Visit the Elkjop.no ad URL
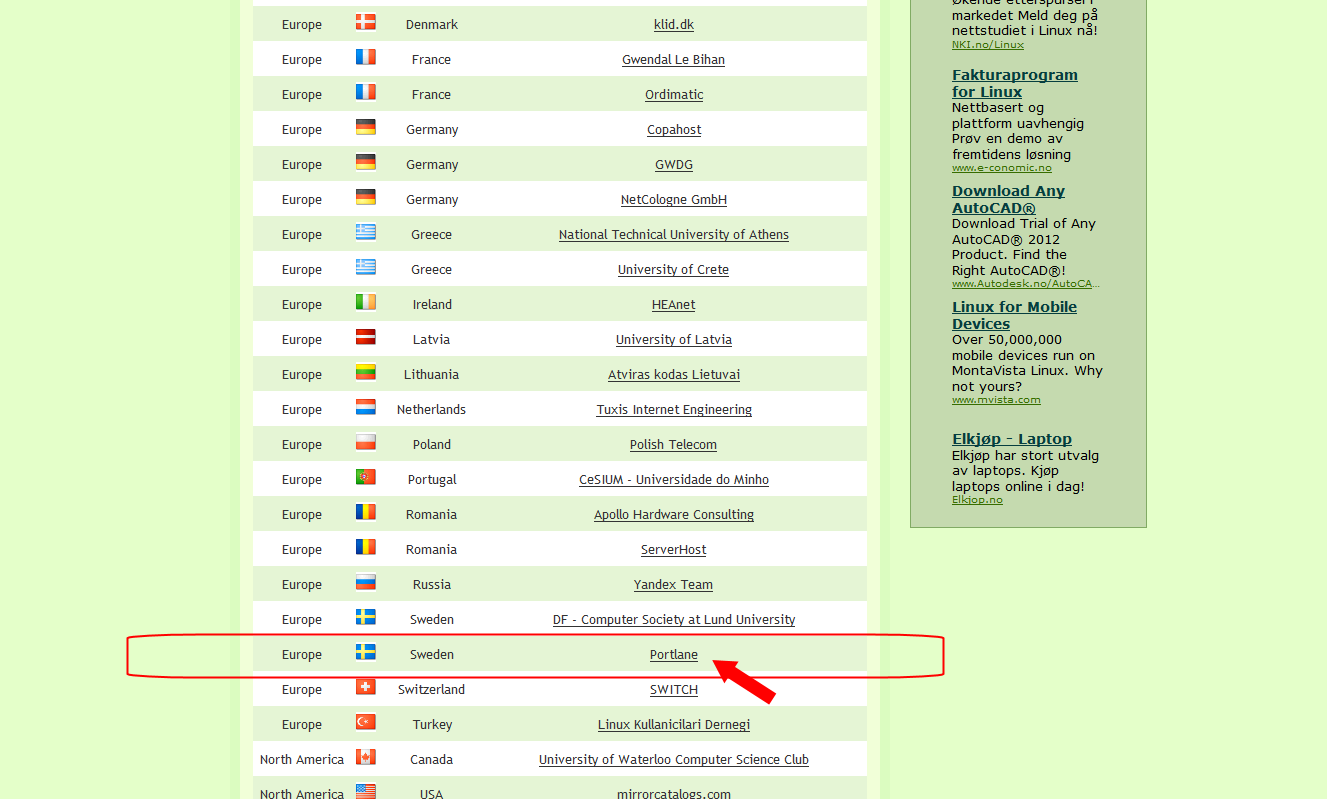Screen dimensions: 1327x799 tap(977, 500)
